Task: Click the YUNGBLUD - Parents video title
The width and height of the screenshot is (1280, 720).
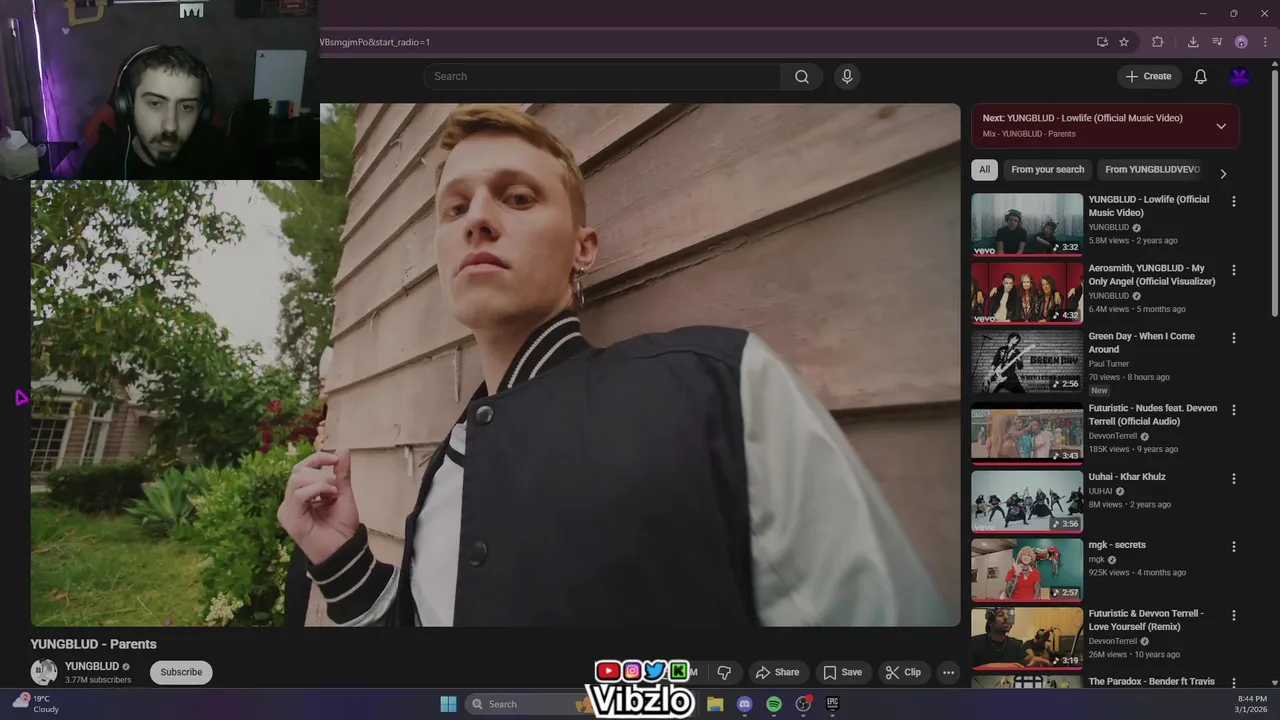Action: (94, 644)
